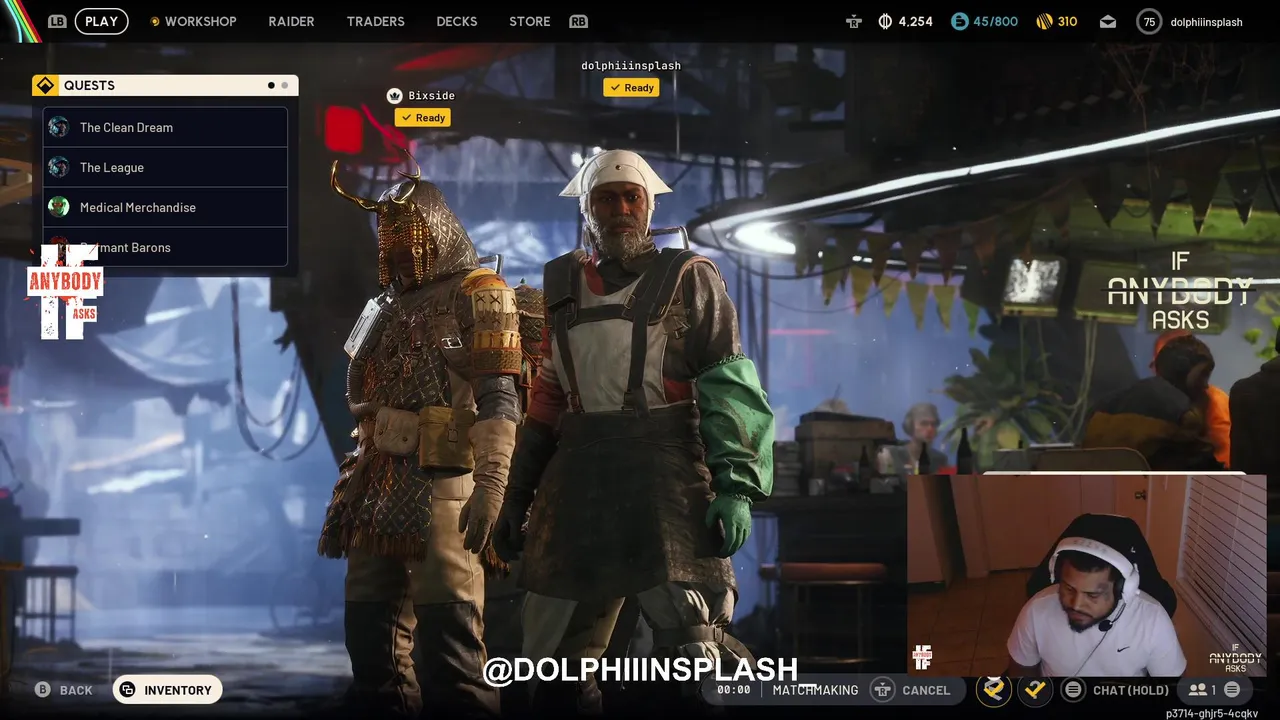Click the LB bumper icon
Viewport: 1280px width, 720px height.
(x=57, y=21)
